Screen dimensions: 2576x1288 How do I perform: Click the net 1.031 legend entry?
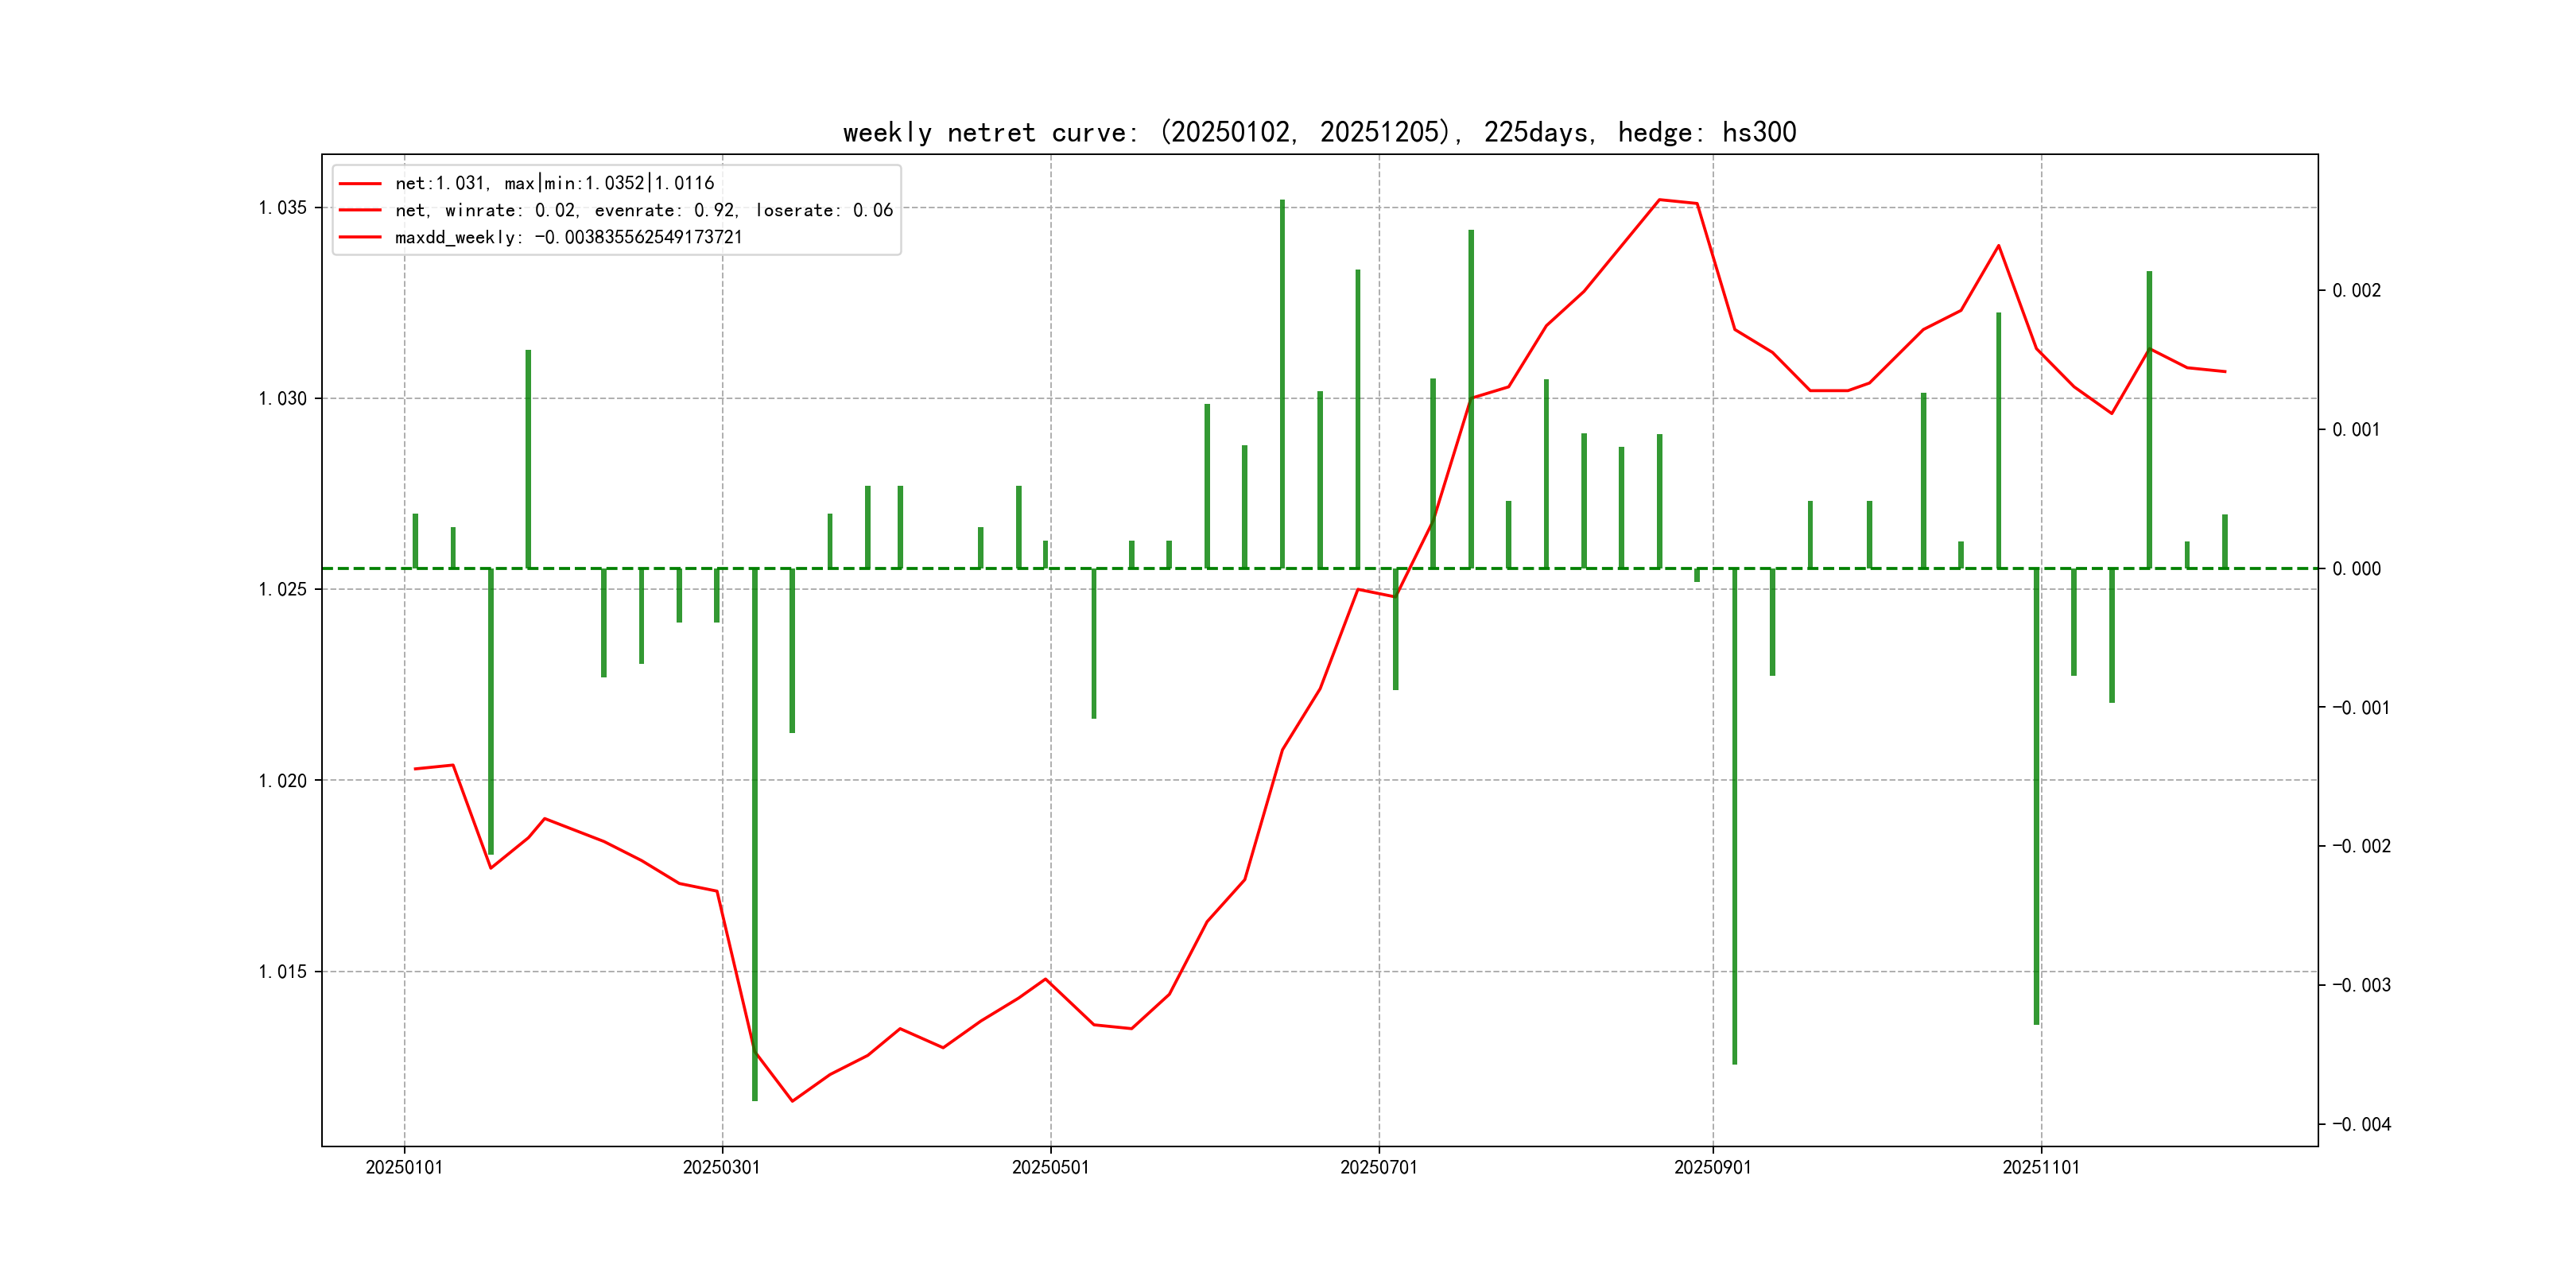click(x=554, y=183)
